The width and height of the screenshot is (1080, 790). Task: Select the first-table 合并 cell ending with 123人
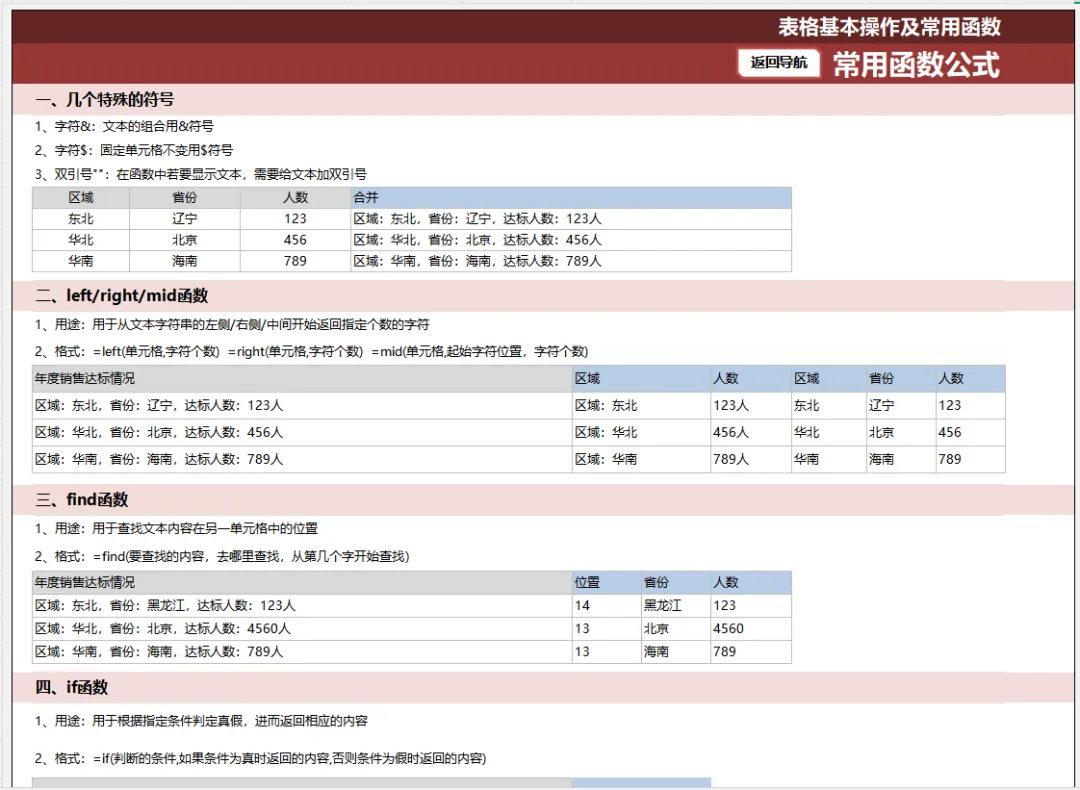pos(571,219)
